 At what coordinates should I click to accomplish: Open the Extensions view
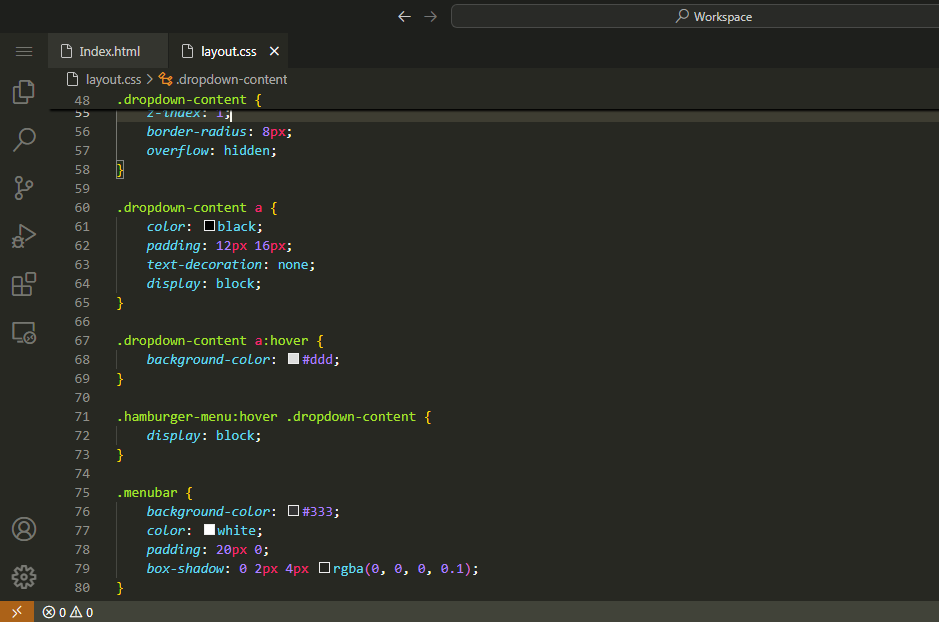coord(24,284)
